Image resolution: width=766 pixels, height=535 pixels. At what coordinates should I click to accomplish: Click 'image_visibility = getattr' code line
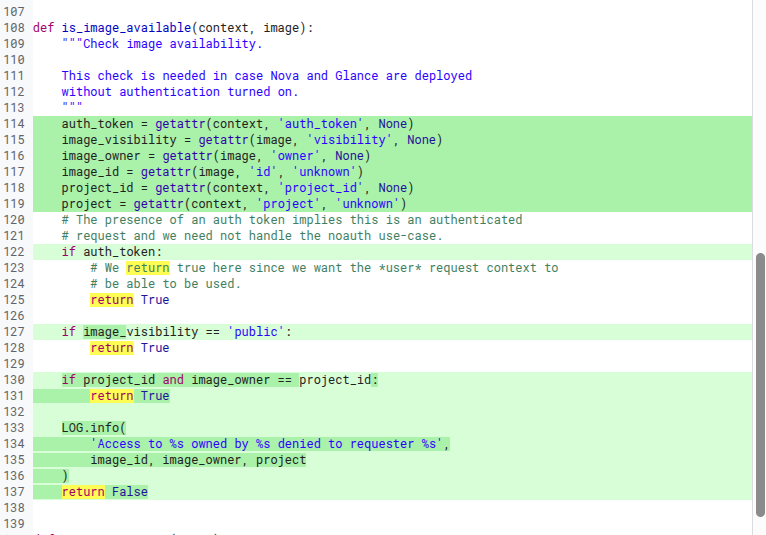pos(252,140)
